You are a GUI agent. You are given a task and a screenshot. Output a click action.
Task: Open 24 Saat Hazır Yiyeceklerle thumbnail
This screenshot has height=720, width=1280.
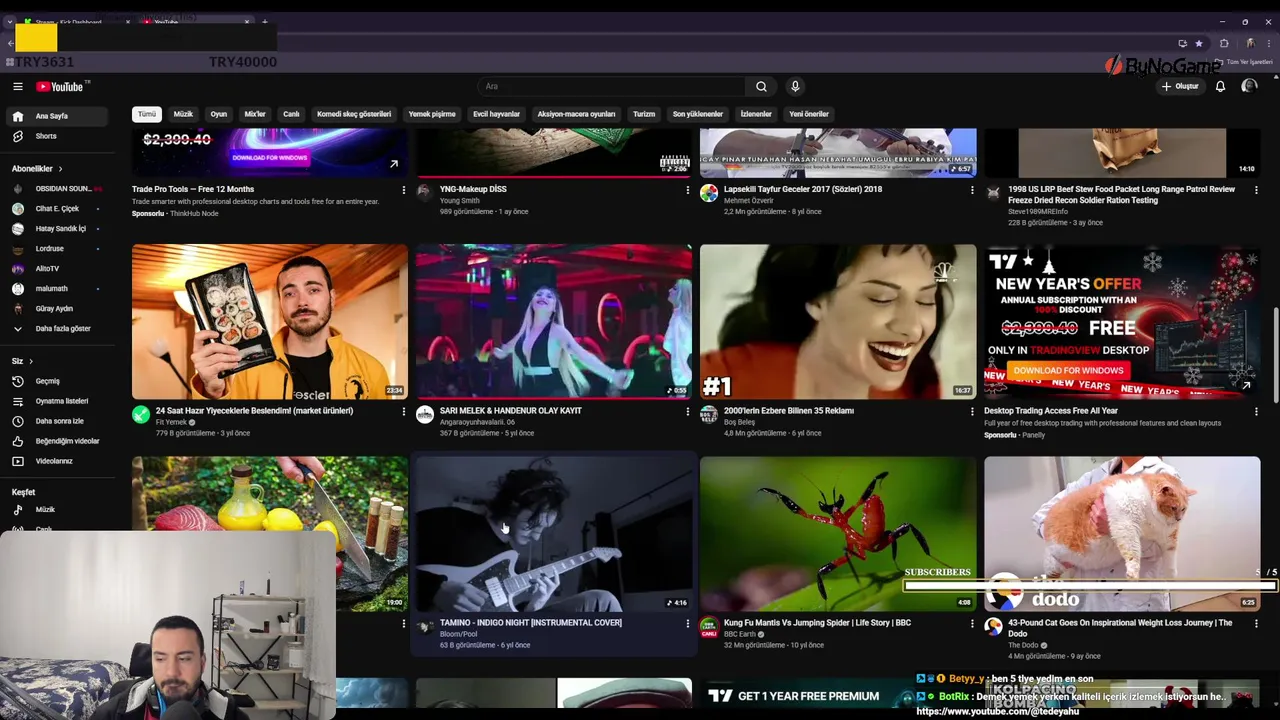click(x=270, y=322)
